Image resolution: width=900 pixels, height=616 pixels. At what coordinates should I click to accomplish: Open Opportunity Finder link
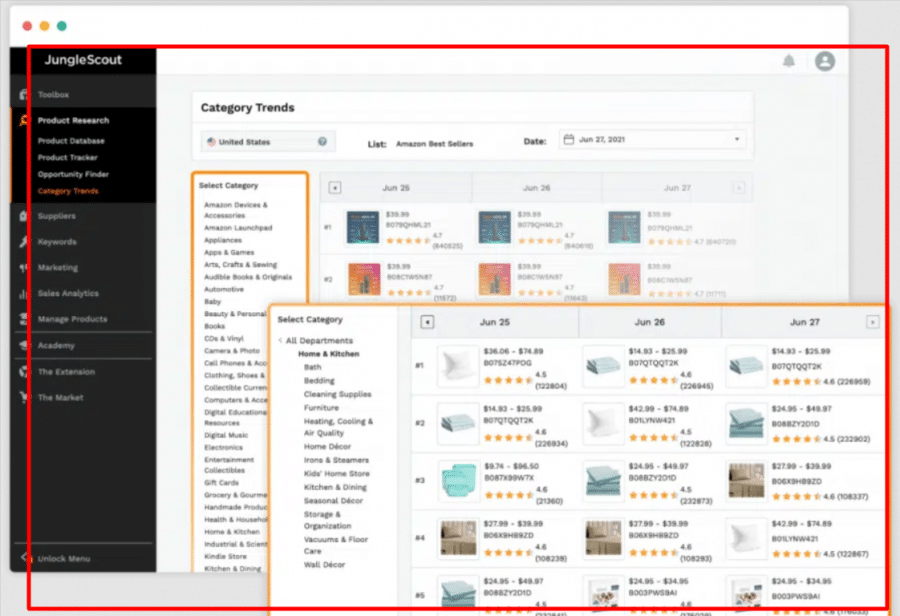pos(73,174)
